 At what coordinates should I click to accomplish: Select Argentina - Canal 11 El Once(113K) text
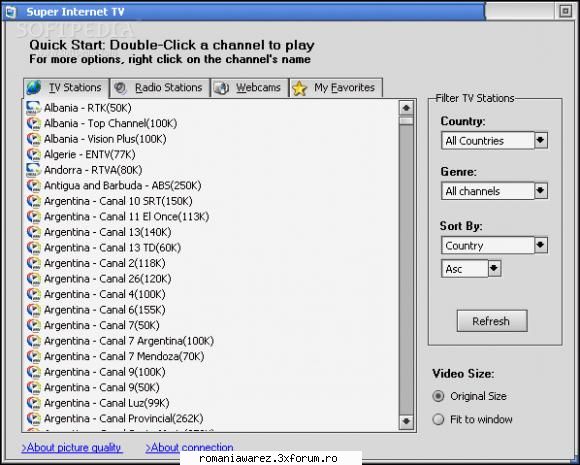127,217
